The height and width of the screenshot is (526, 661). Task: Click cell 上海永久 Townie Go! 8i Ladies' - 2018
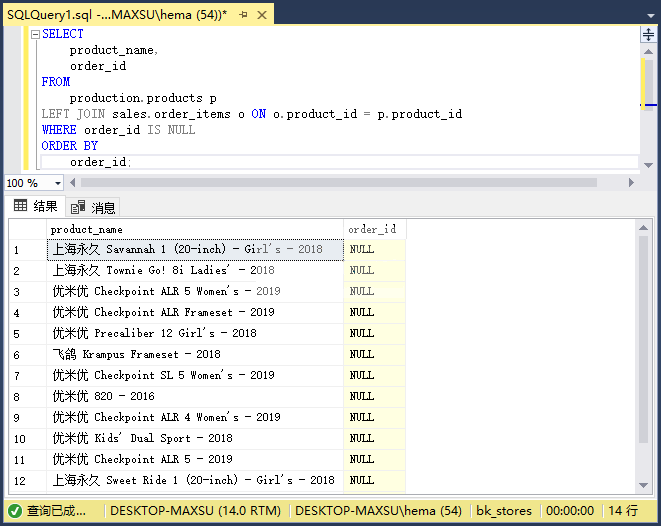[x=195, y=271]
